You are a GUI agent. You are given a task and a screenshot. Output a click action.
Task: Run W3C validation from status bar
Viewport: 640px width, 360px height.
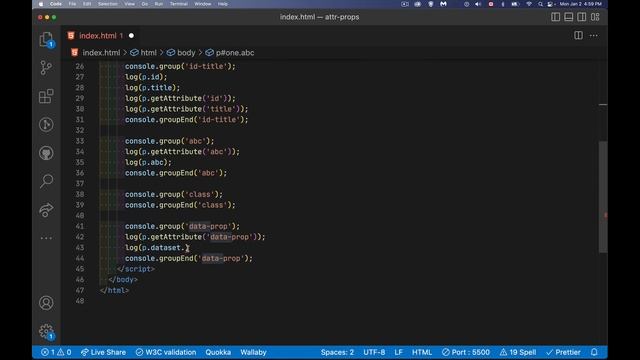(166, 352)
